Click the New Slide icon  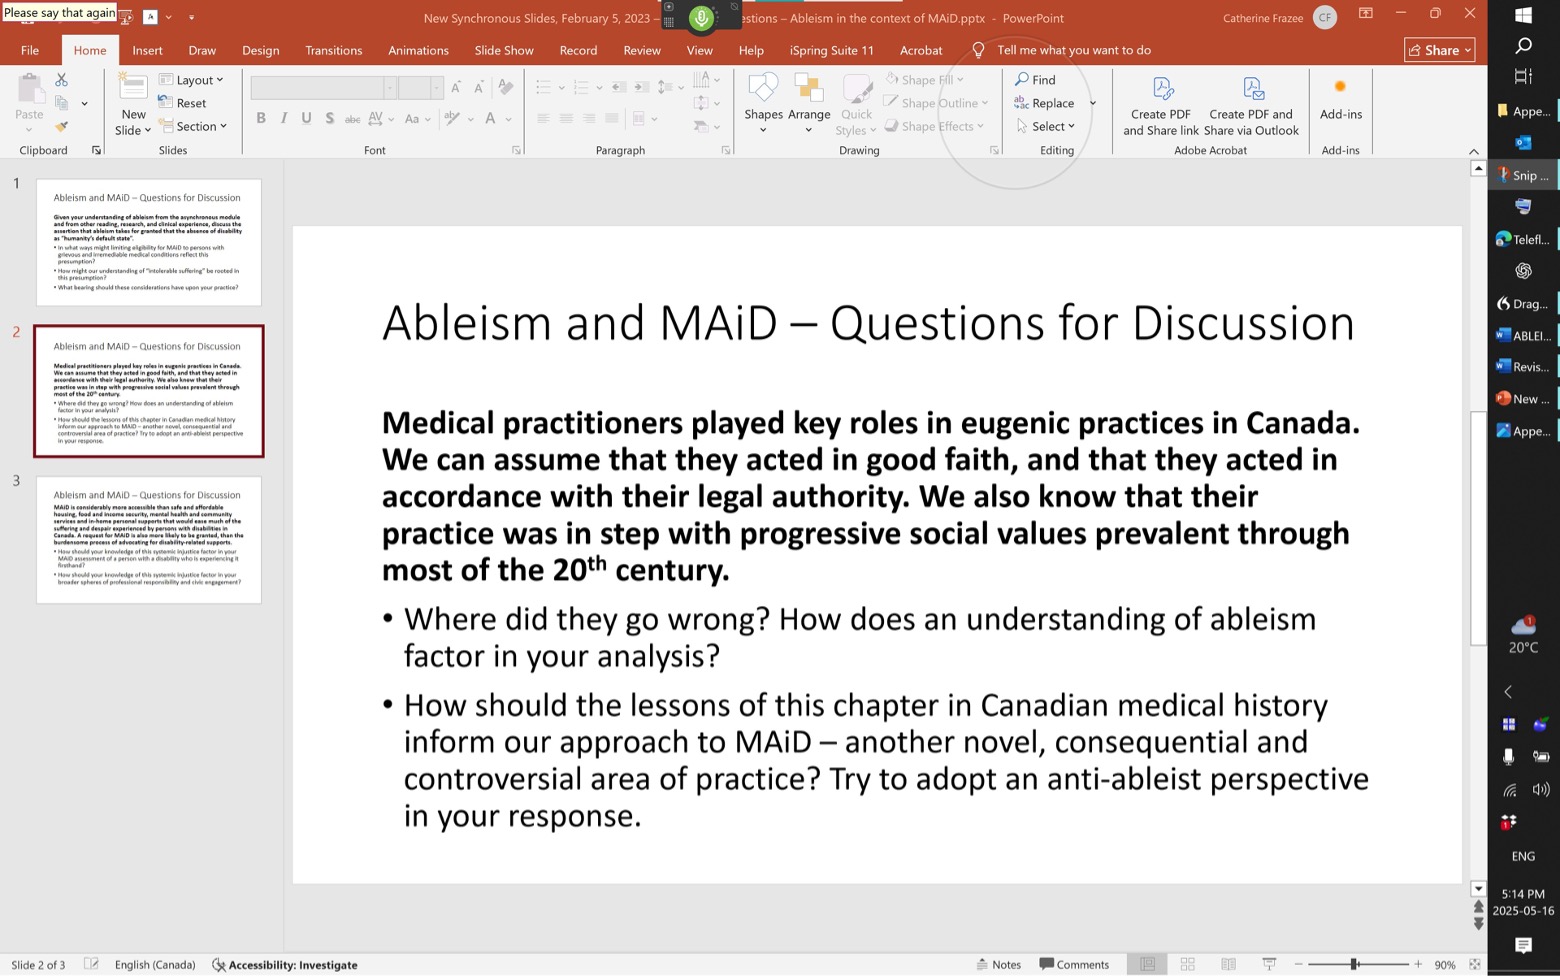coord(133,90)
